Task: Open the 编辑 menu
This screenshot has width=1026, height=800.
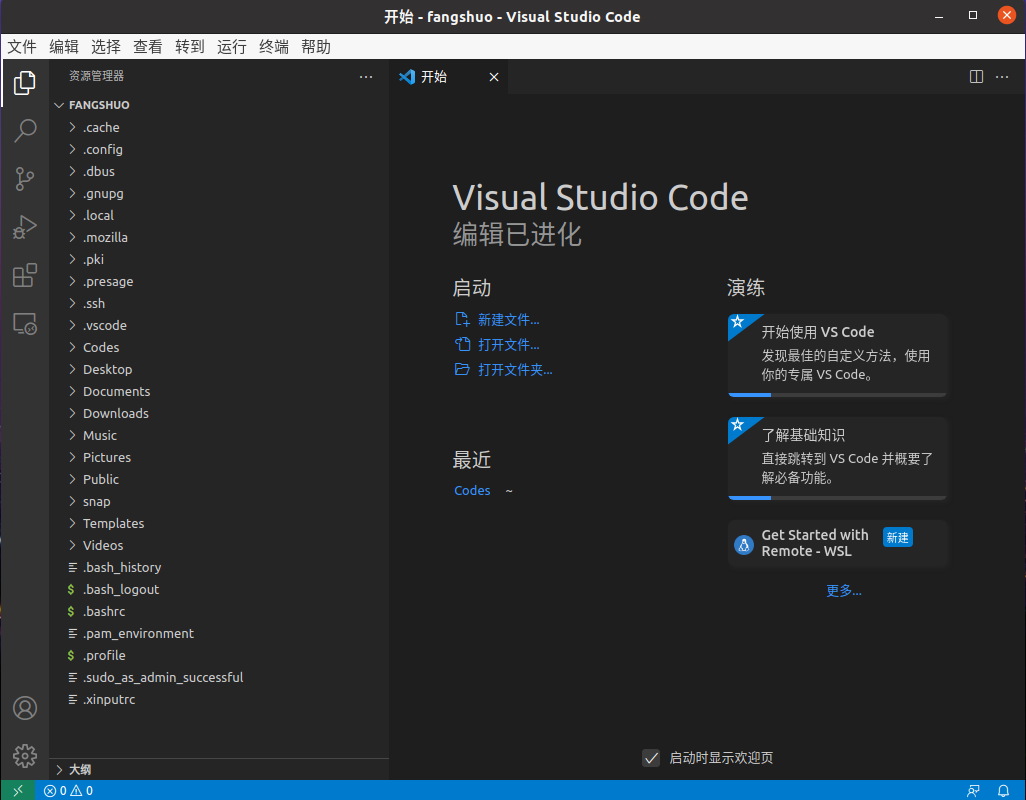Action: coord(64,47)
